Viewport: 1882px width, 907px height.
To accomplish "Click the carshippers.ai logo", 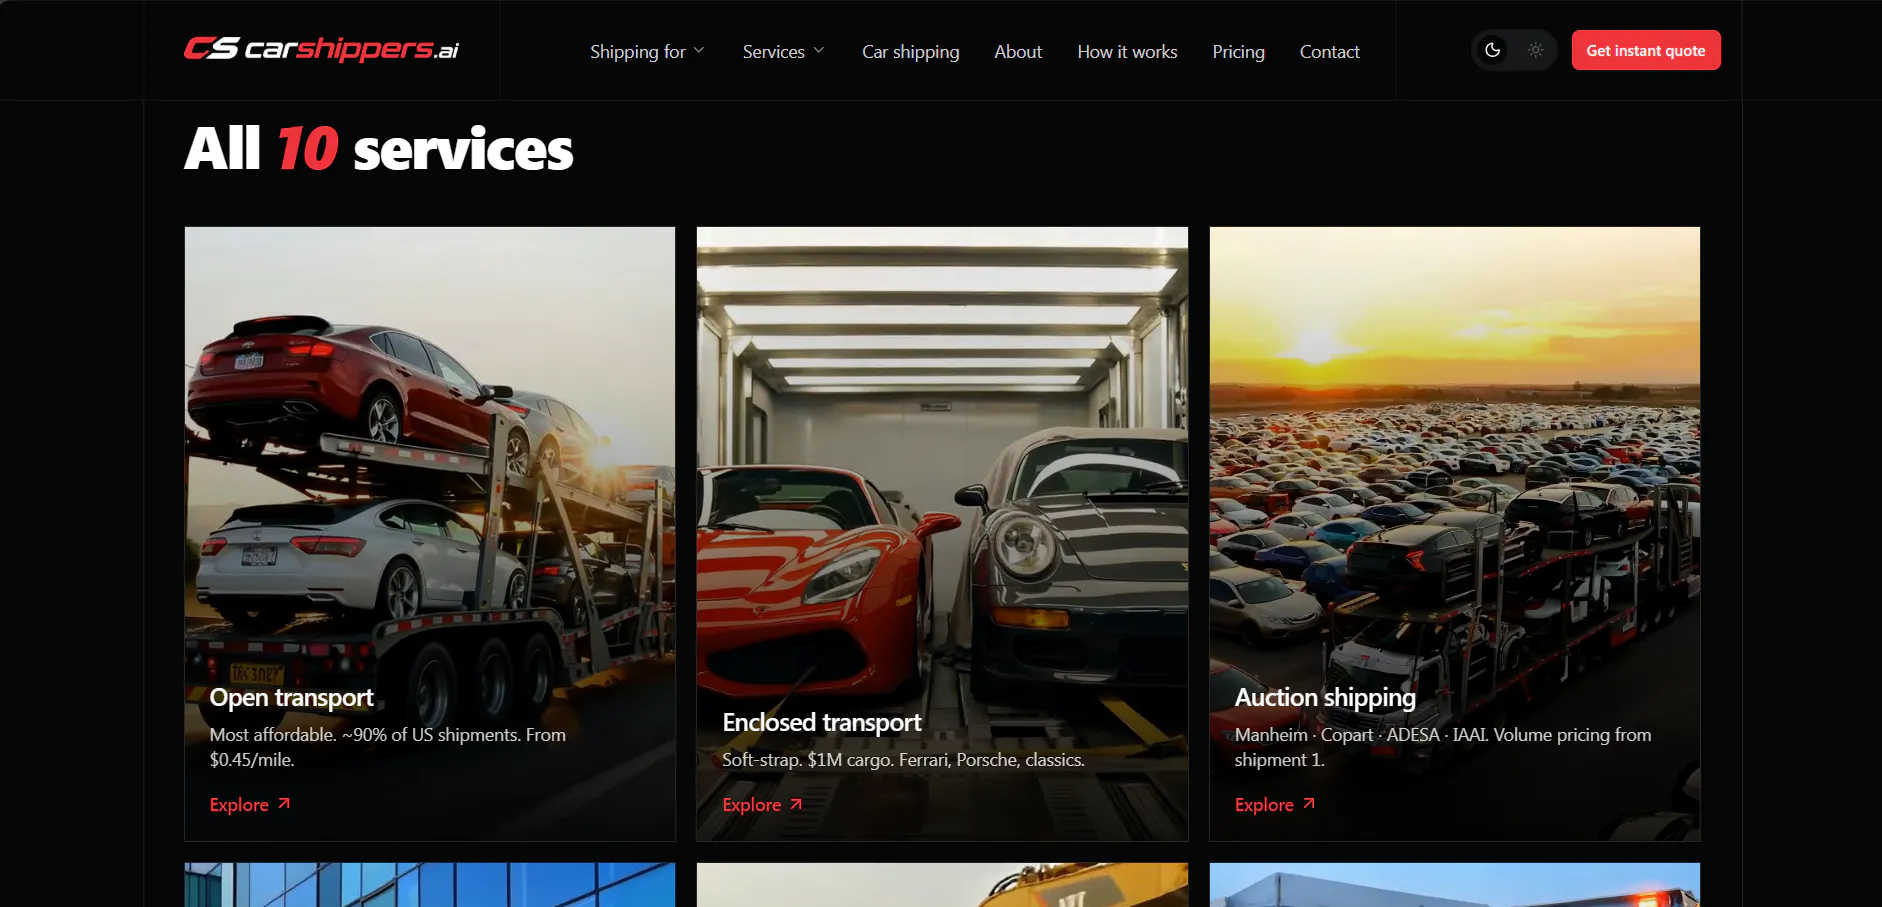I will (321, 49).
